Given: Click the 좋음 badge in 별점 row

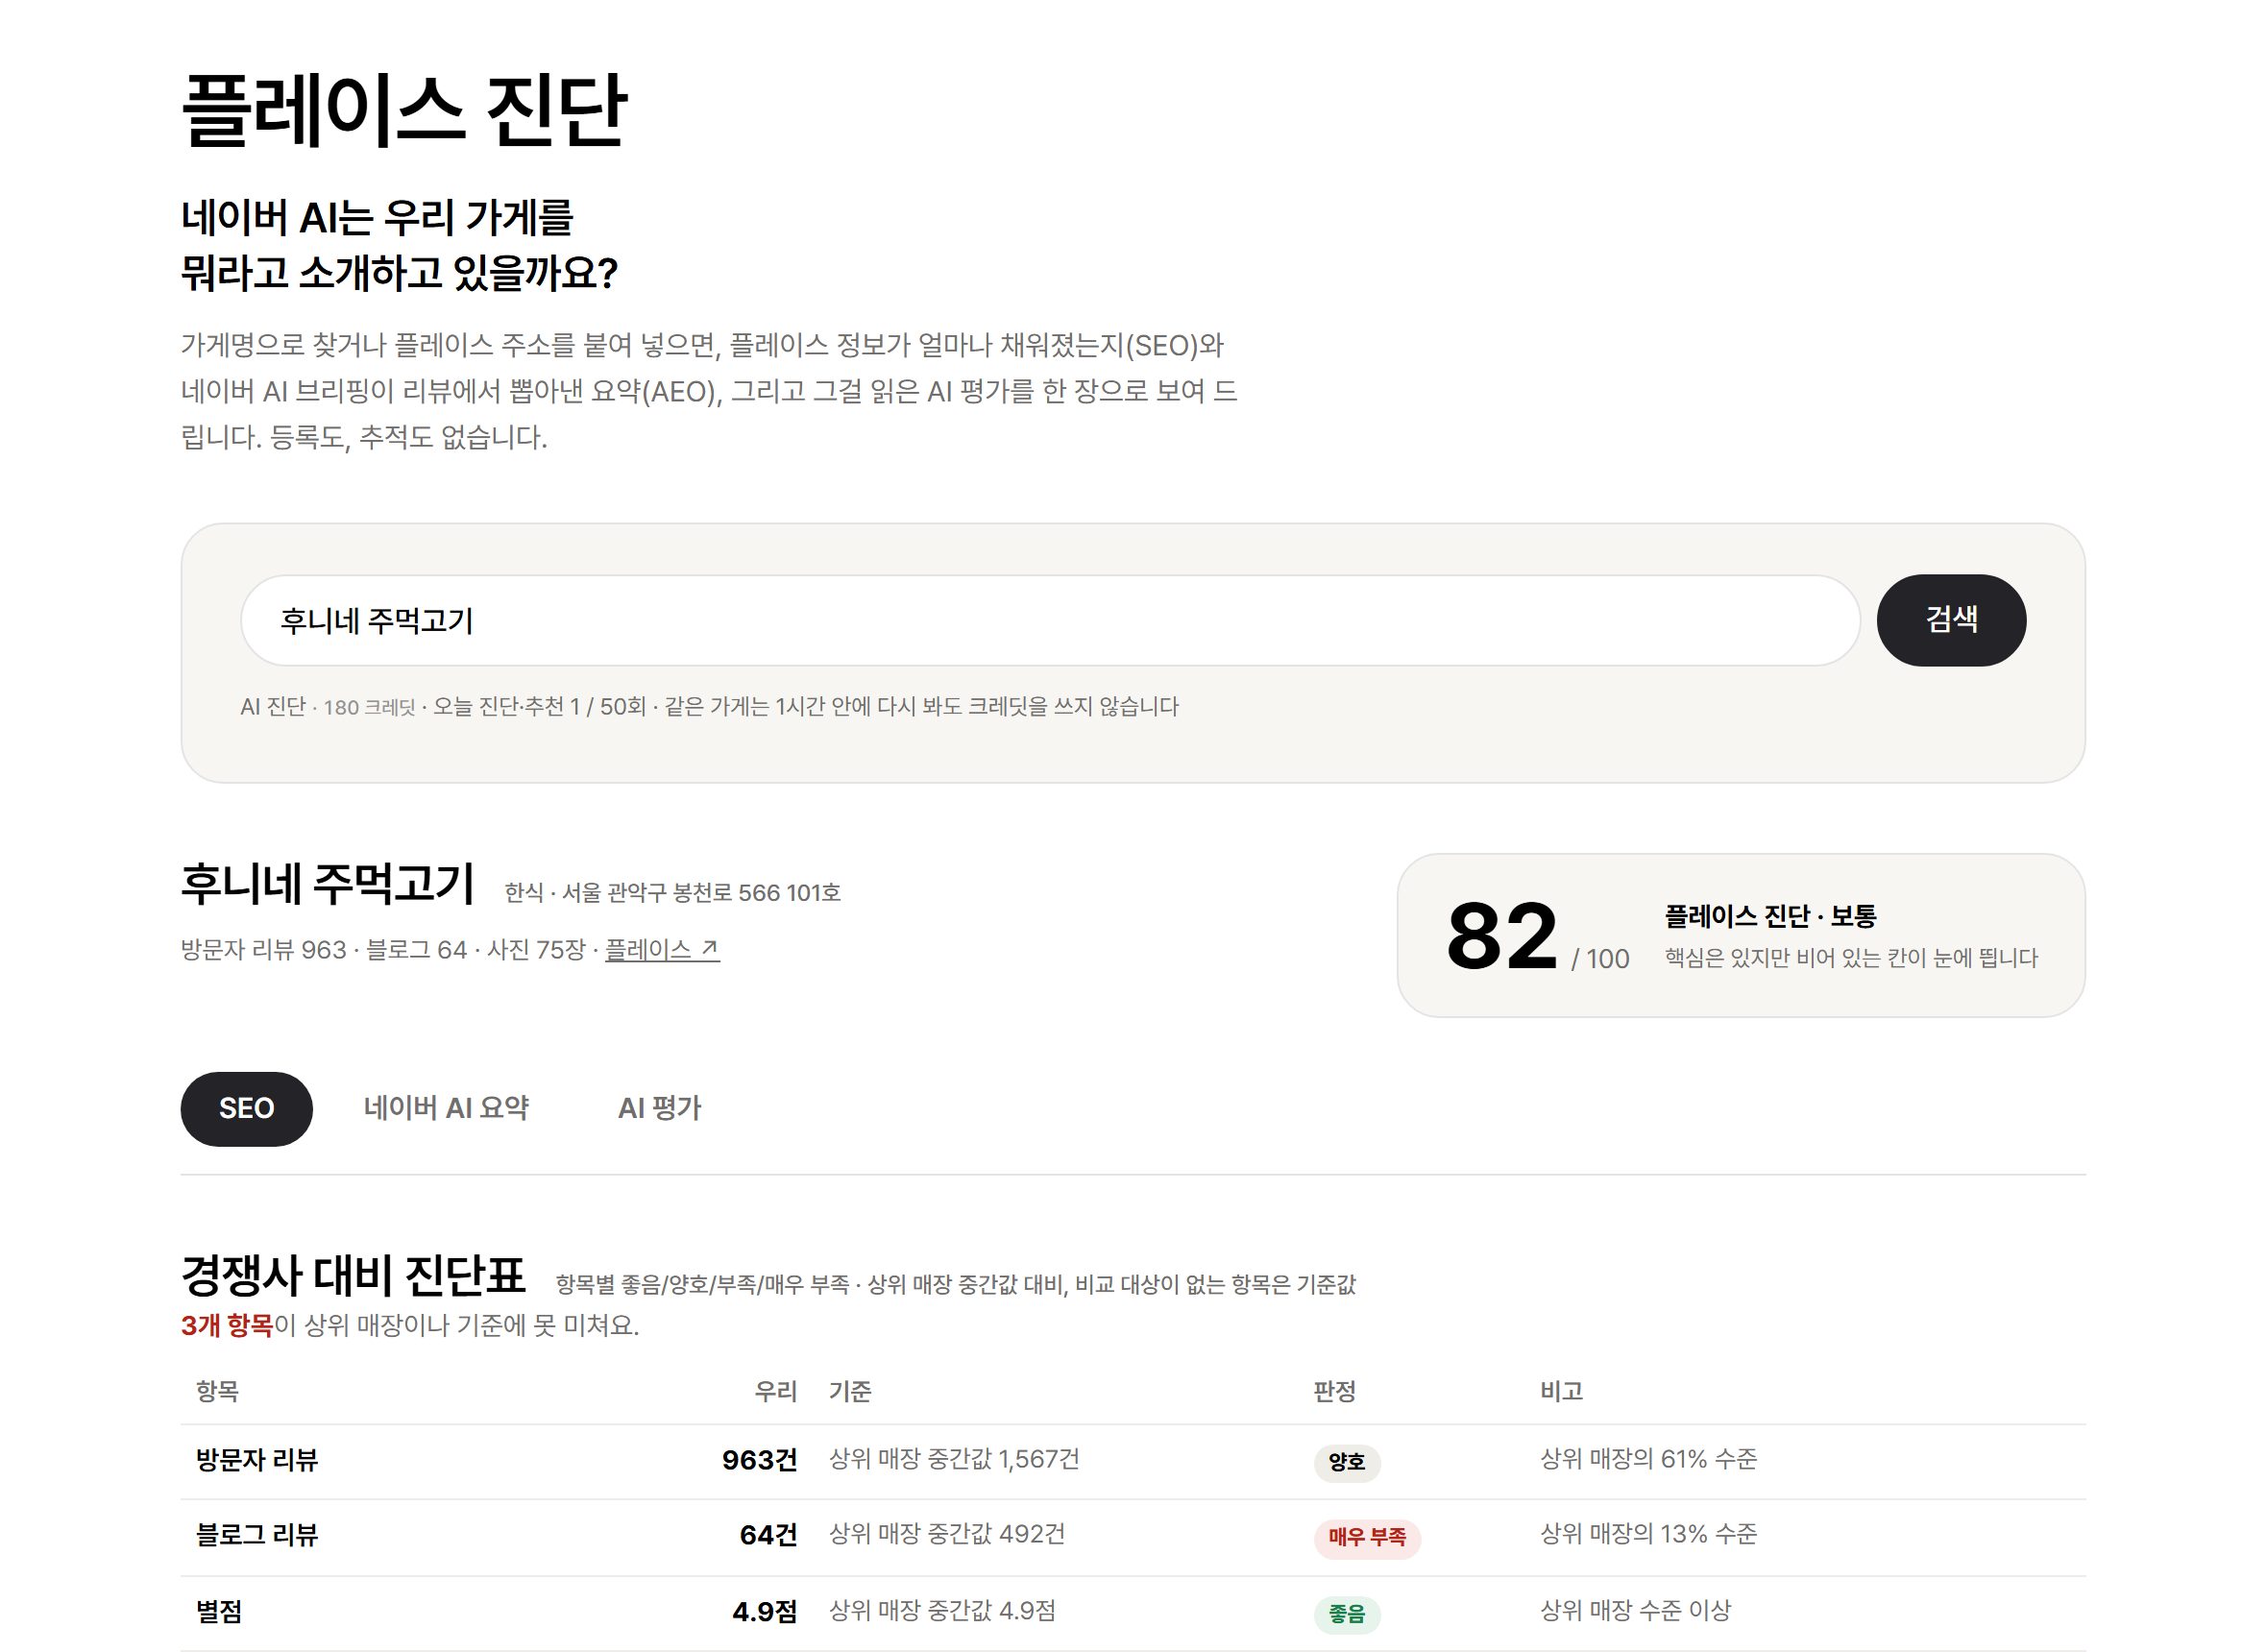Looking at the screenshot, I should (1346, 1614).
